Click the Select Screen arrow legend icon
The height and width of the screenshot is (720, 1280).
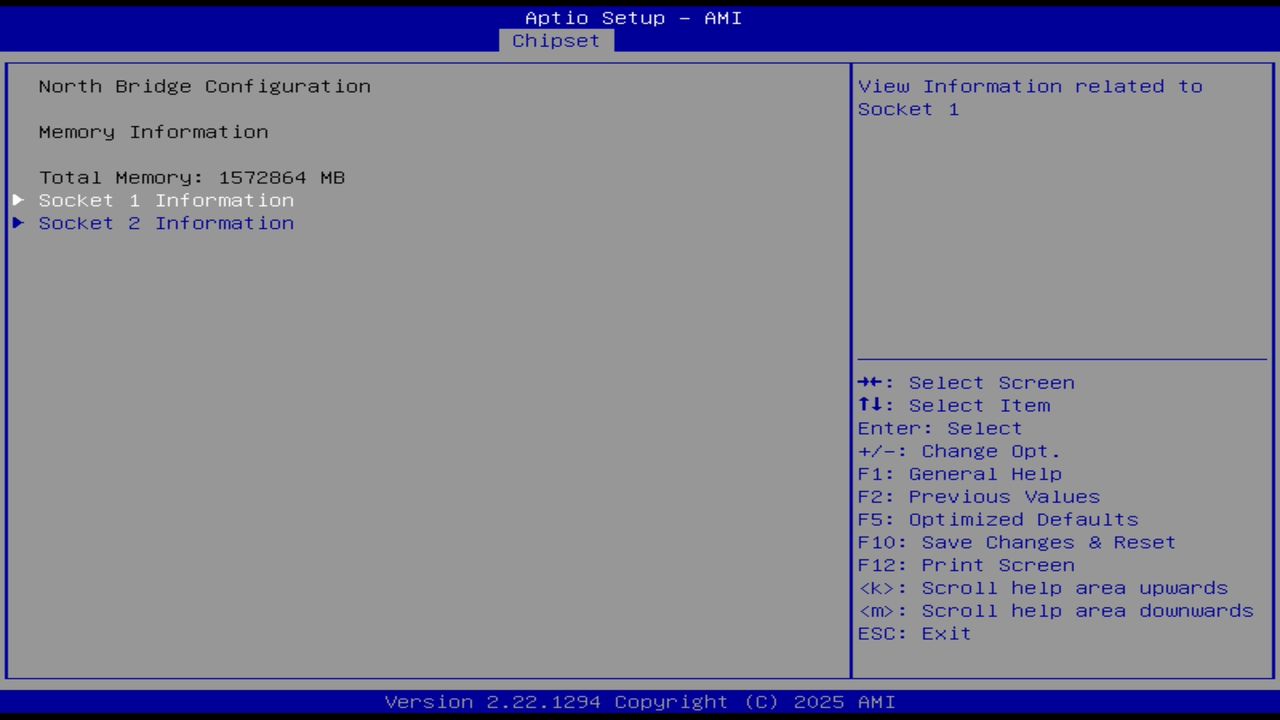click(x=872, y=382)
